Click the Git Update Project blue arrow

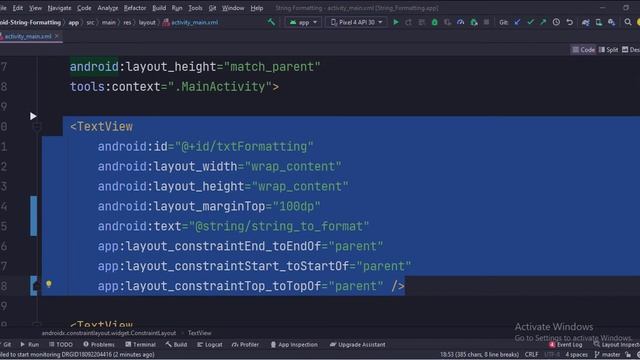click(518, 22)
